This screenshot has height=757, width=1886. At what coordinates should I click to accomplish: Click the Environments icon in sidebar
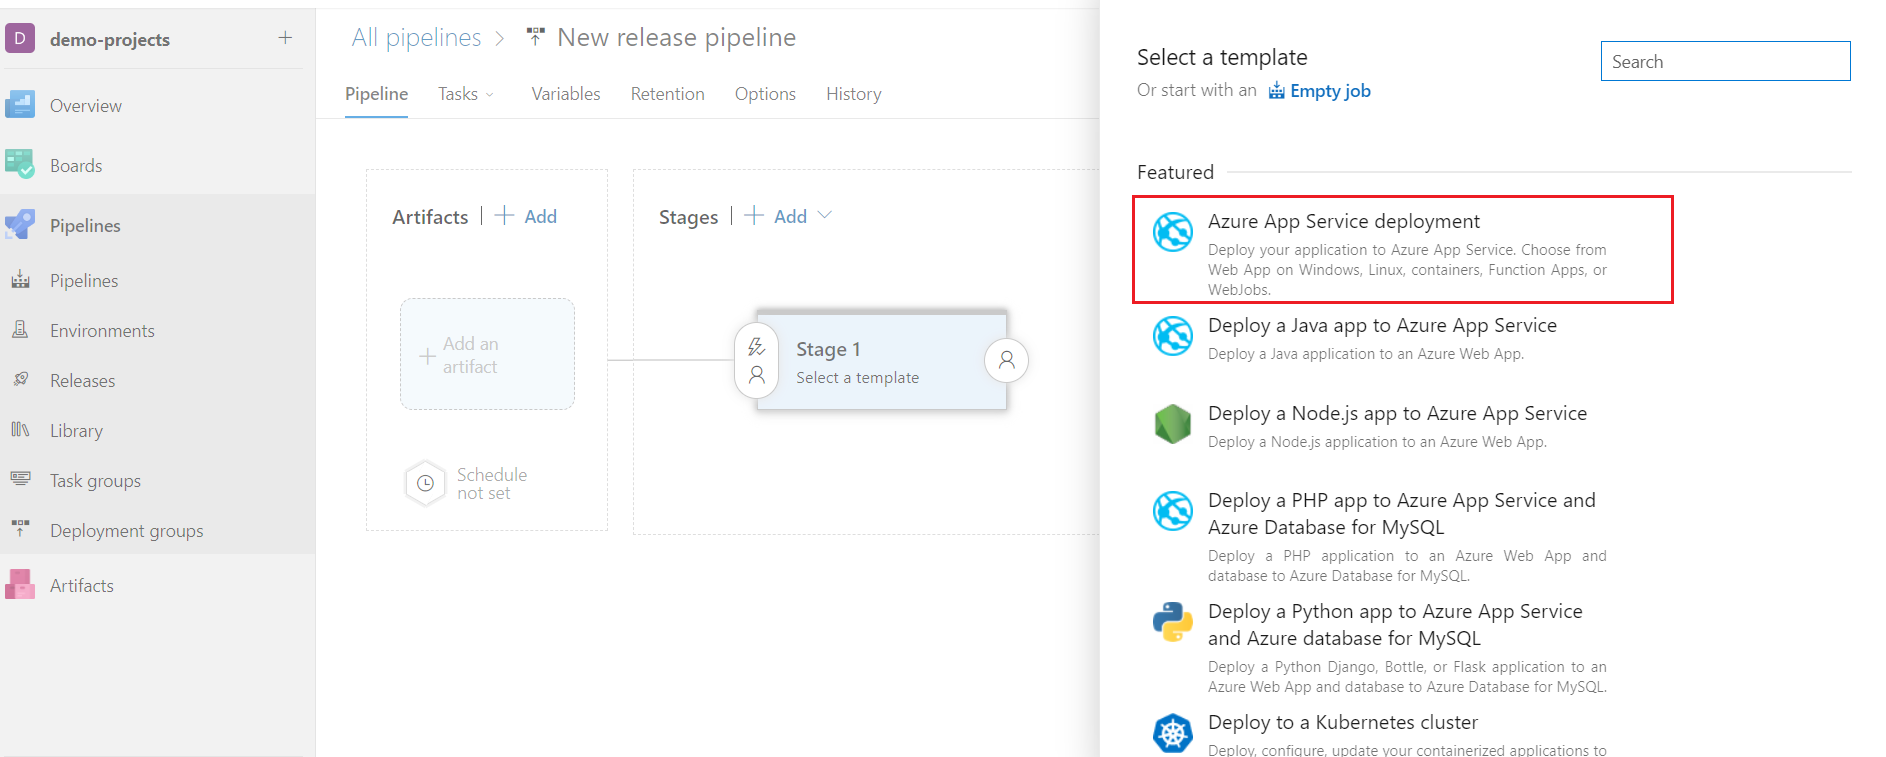point(20,330)
